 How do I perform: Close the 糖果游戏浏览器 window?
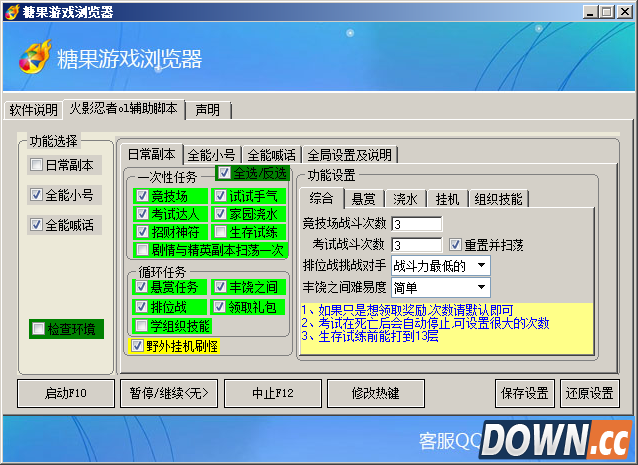[x=625, y=11]
